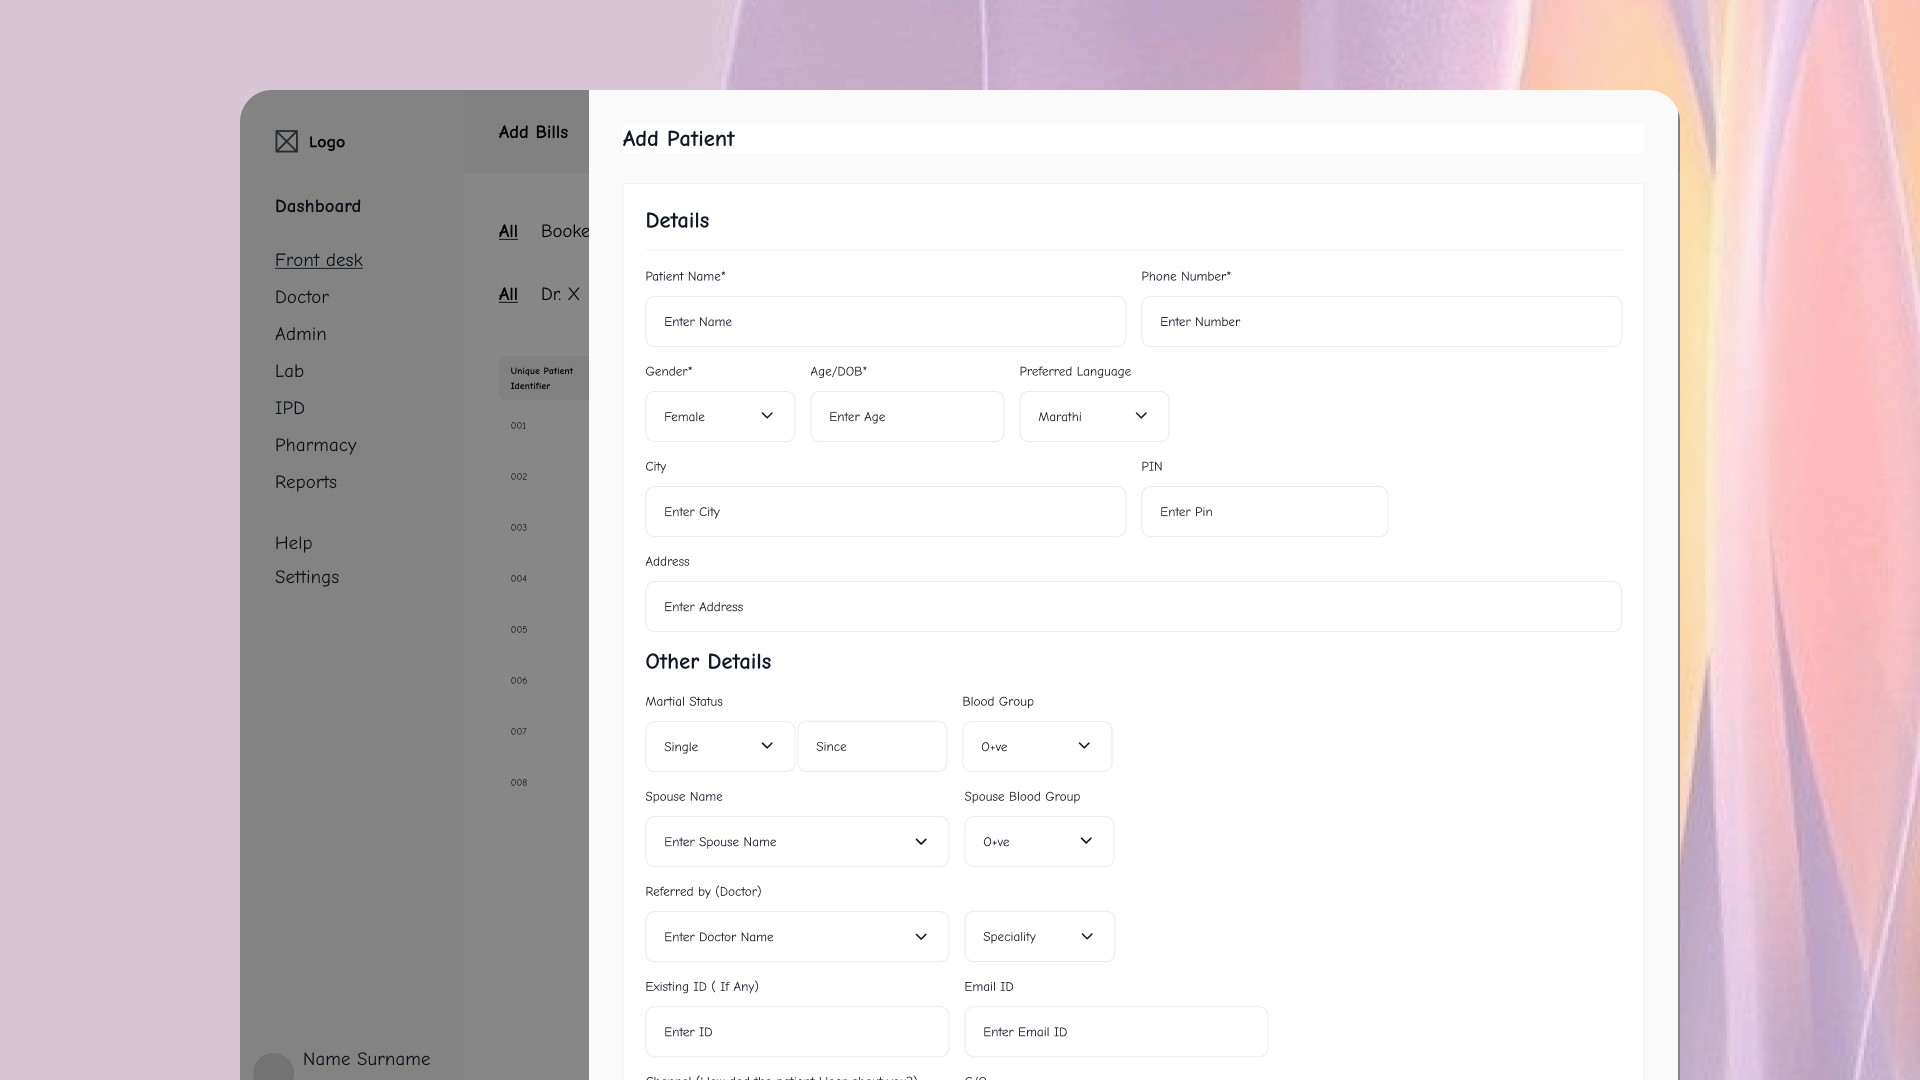Open the Marital Status Single dropdown

coord(719,747)
